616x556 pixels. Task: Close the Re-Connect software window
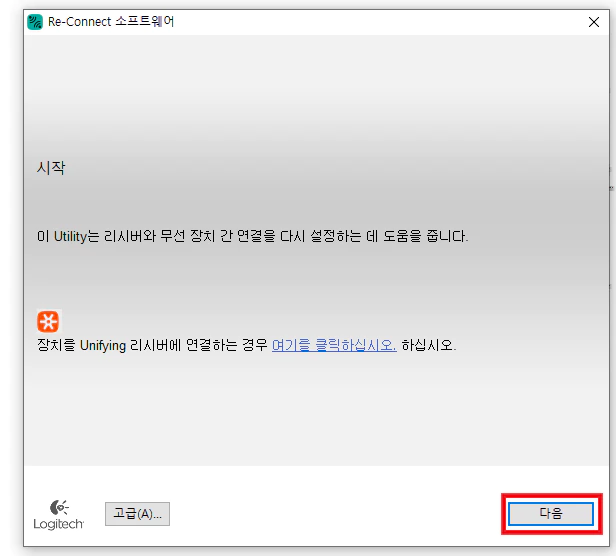(x=594, y=22)
